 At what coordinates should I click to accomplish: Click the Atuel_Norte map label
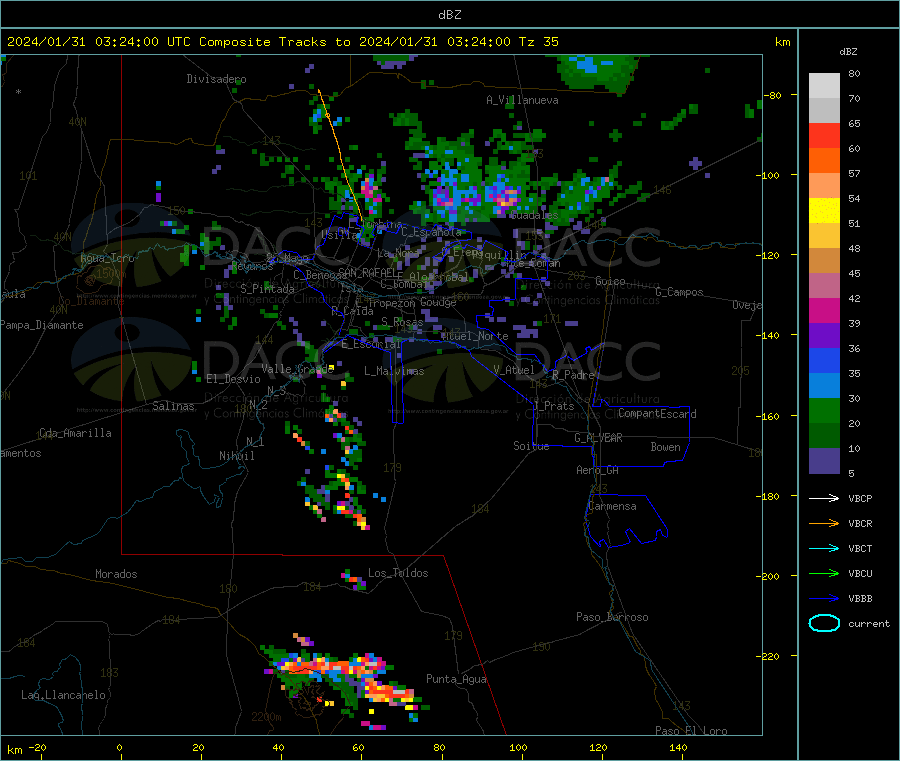click(475, 336)
